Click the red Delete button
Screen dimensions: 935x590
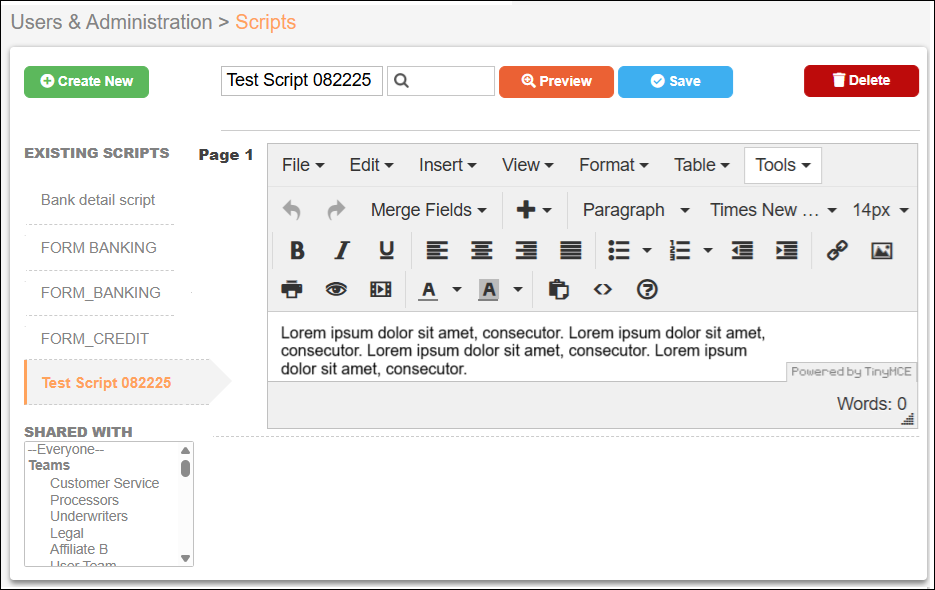point(861,81)
